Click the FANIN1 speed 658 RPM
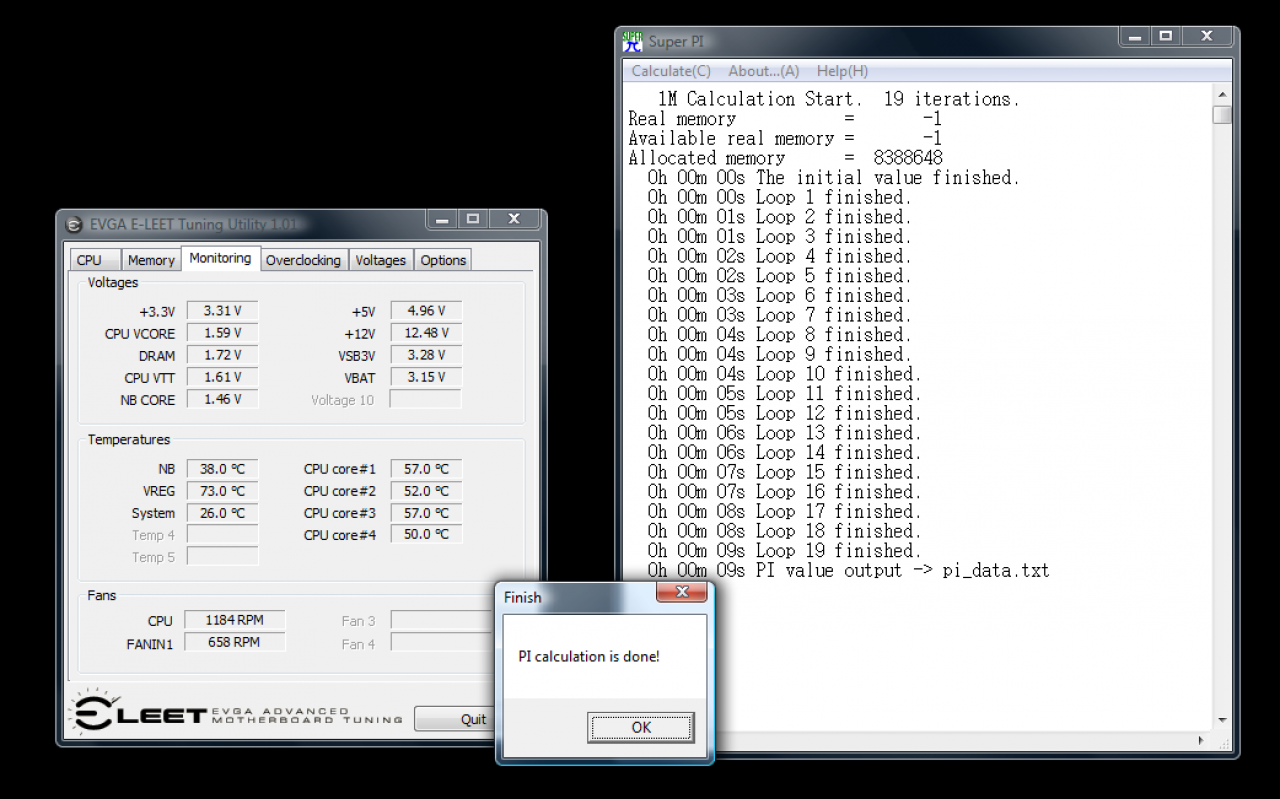The height and width of the screenshot is (799, 1280). pyautogui.click(x=235, y=642)
